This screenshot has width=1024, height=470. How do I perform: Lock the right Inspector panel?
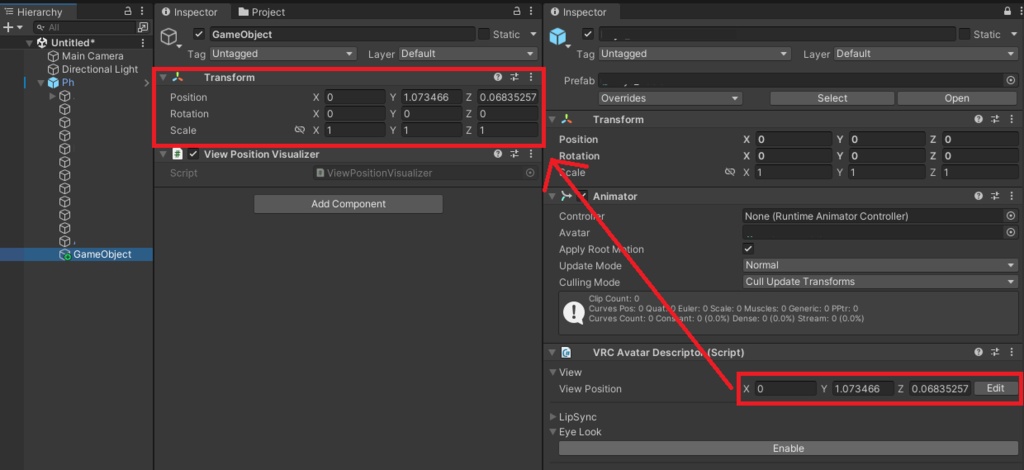pos(1007,11)
